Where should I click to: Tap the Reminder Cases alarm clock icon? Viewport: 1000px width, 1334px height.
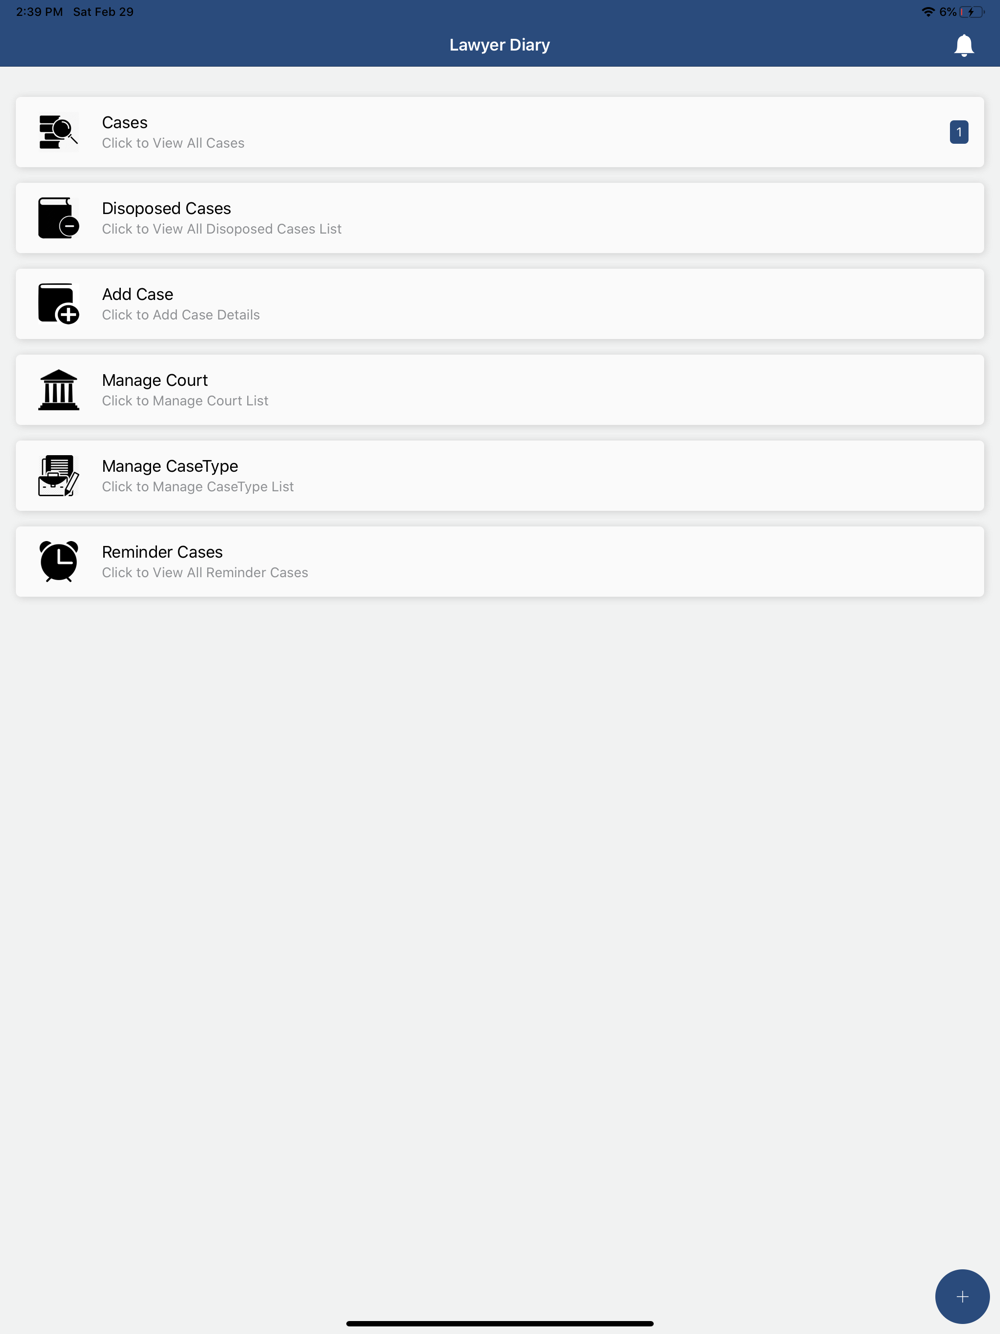coord(58,562)
